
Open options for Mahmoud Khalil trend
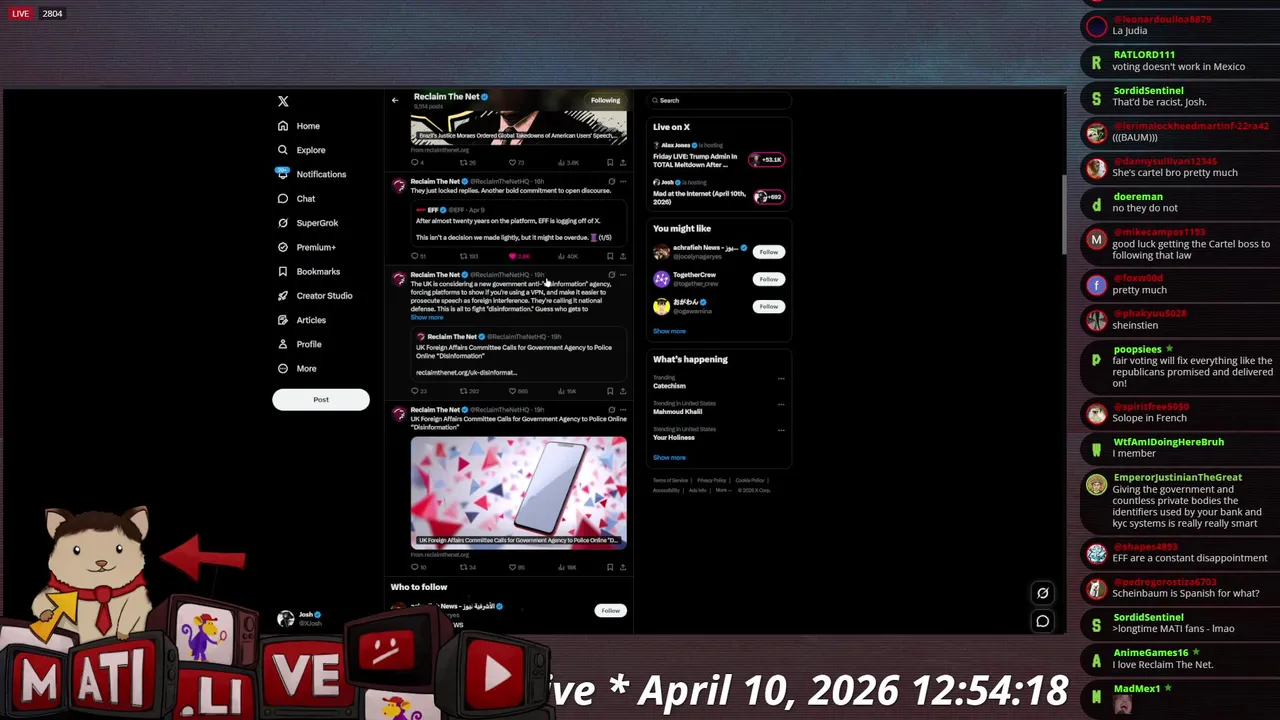pos(781,404)
